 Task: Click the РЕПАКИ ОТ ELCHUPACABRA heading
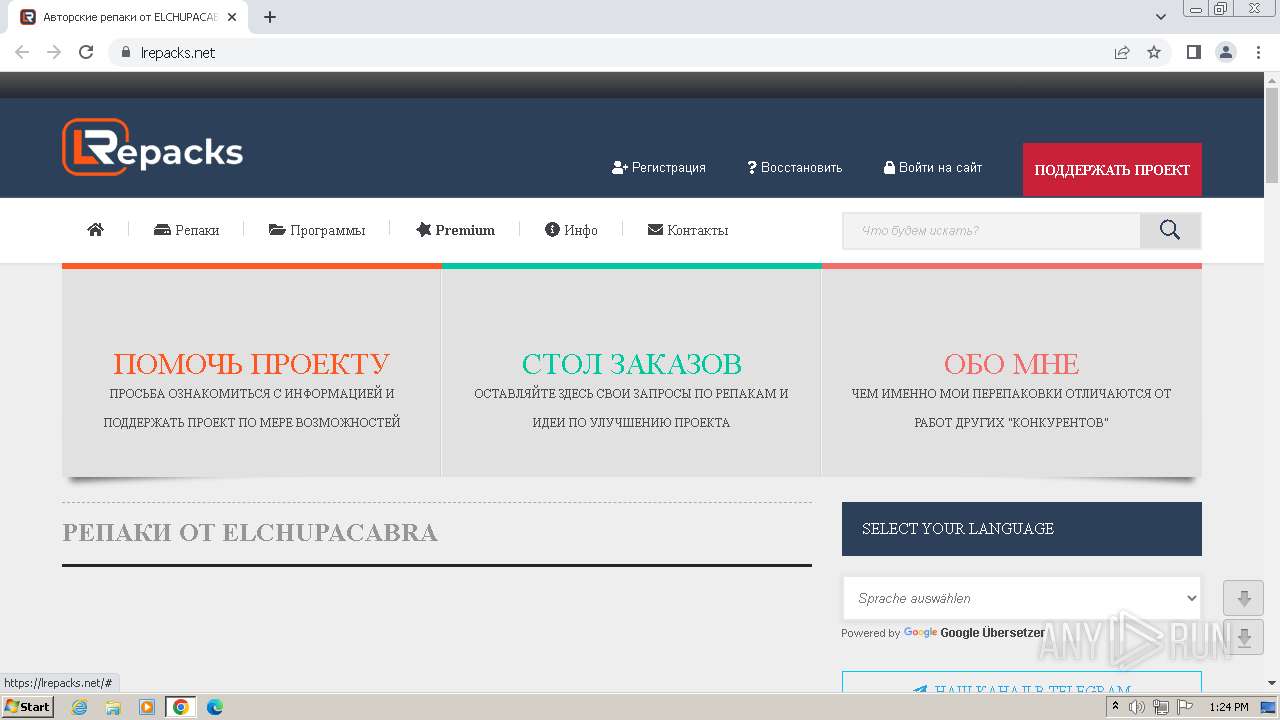point(250,533)
